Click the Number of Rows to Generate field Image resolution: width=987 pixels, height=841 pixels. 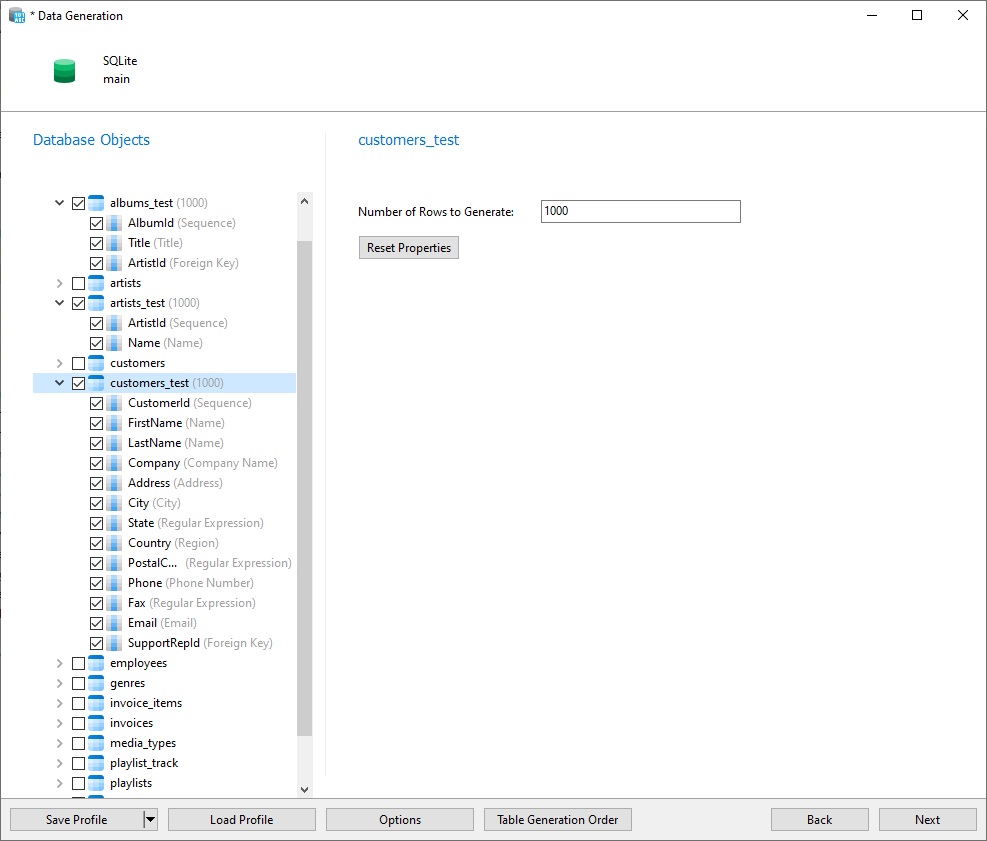(x=641, y=212)
